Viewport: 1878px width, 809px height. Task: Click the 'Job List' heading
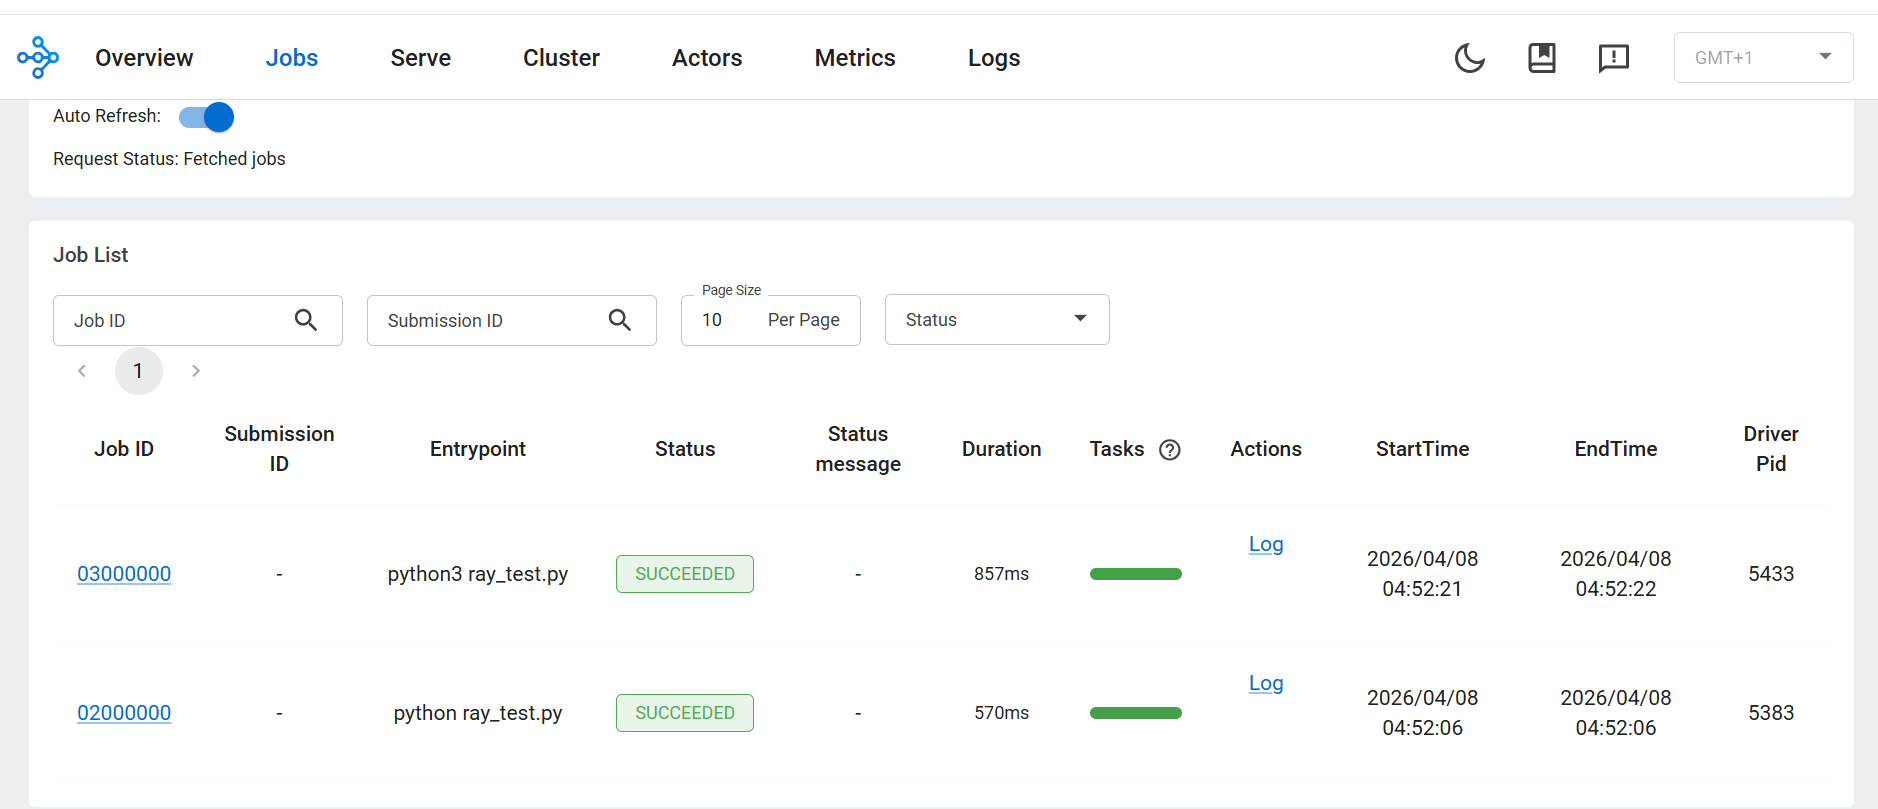coord(91,255)
